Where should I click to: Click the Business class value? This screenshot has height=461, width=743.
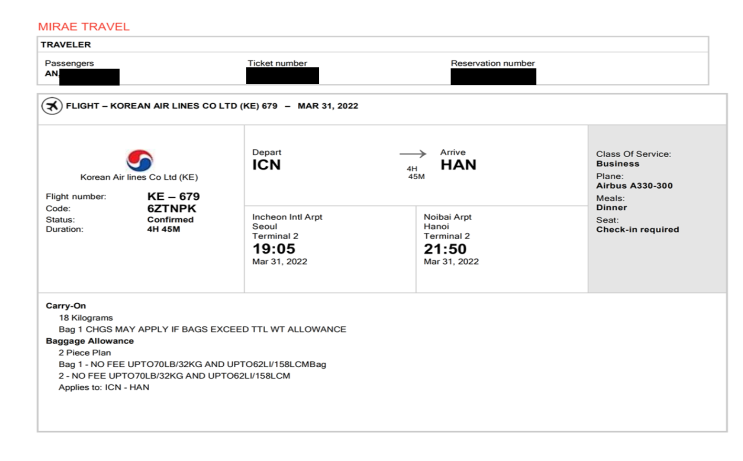[x=617, y=164]
